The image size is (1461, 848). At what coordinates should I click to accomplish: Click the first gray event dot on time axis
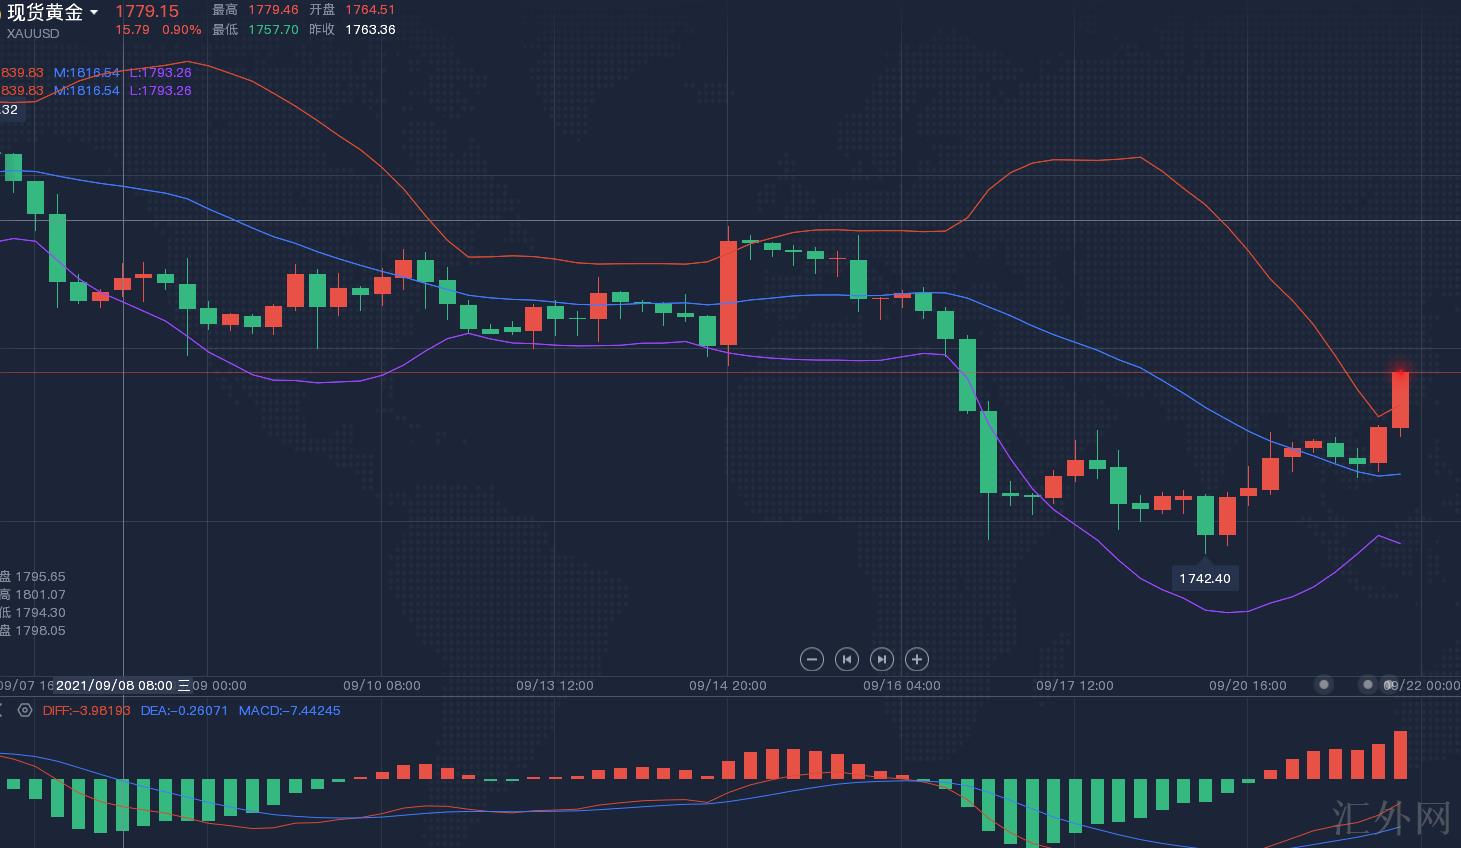click(x=1324, y=685)
